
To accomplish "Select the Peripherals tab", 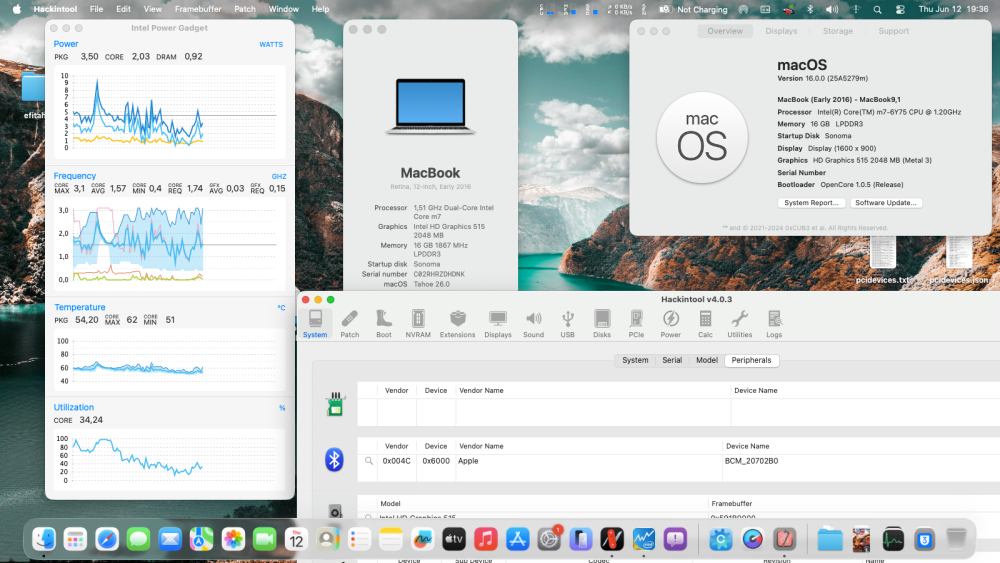I will click(x=751, y=360).
